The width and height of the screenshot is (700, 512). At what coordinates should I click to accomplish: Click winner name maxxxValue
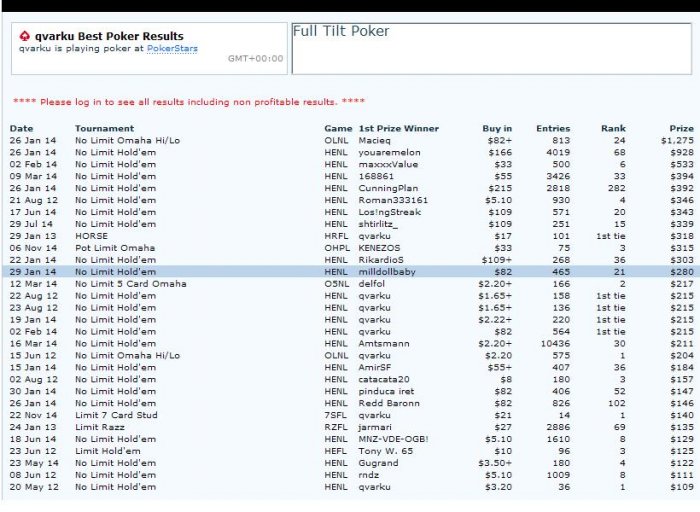(388, 164)
